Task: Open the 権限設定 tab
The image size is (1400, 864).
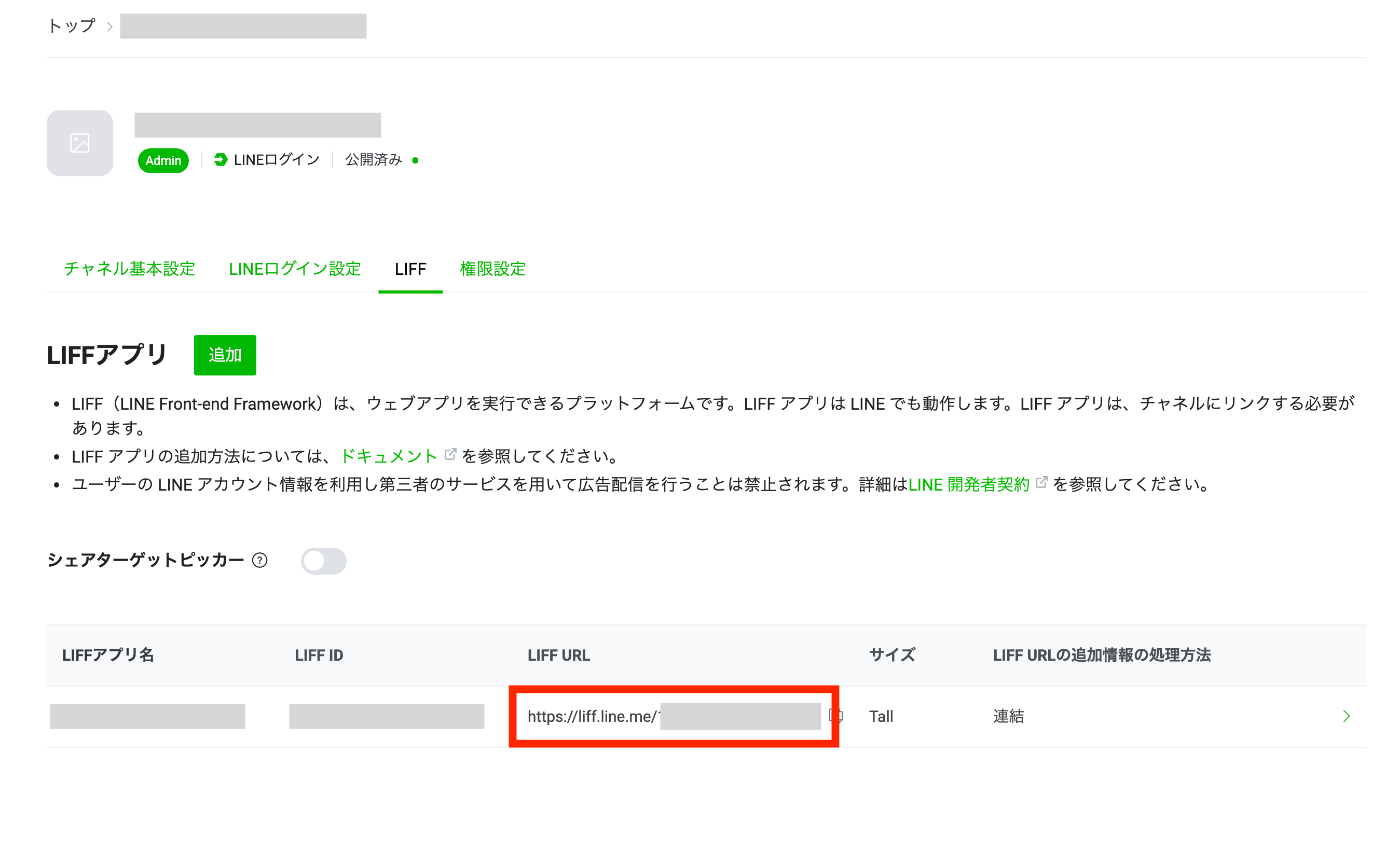Action: [493, 268]
